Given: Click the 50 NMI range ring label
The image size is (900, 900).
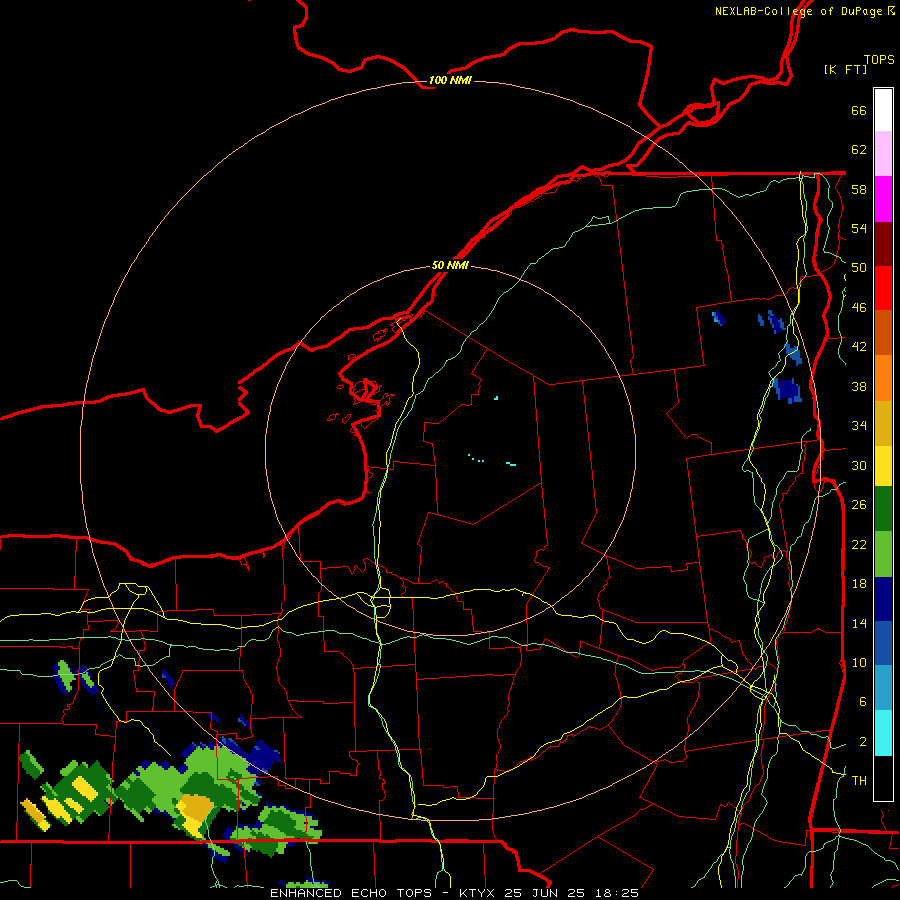Looking at the screenshot, I should (450, 265).
